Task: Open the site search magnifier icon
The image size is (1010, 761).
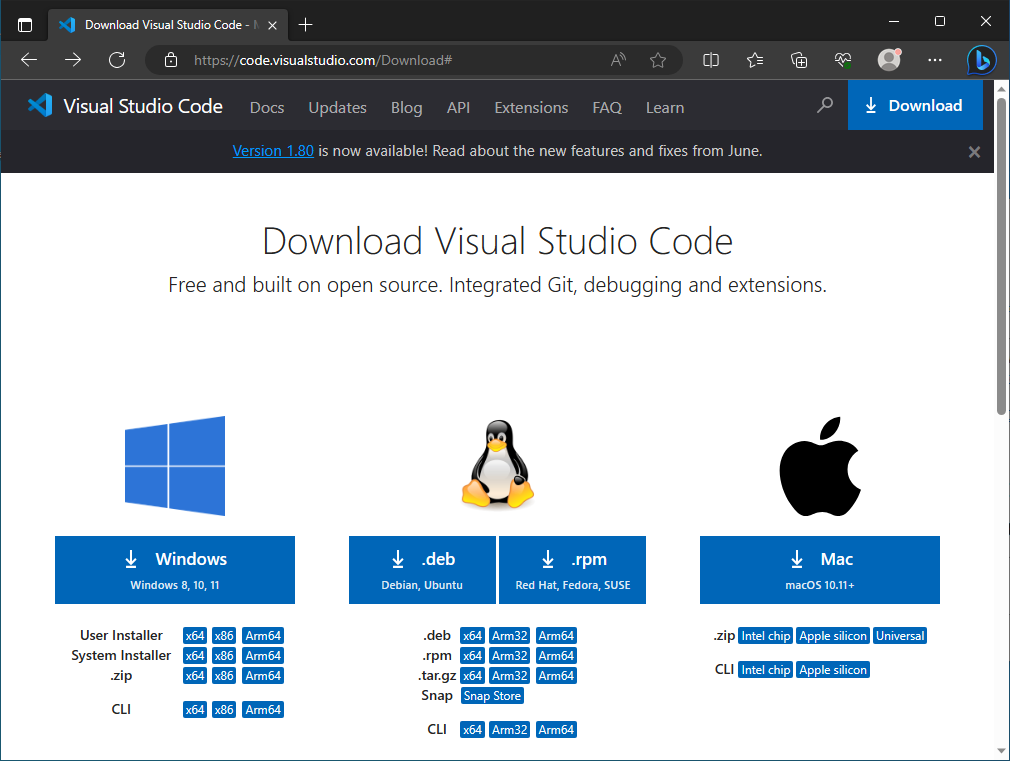Action: pyautogui.click(x=825, y=105)
